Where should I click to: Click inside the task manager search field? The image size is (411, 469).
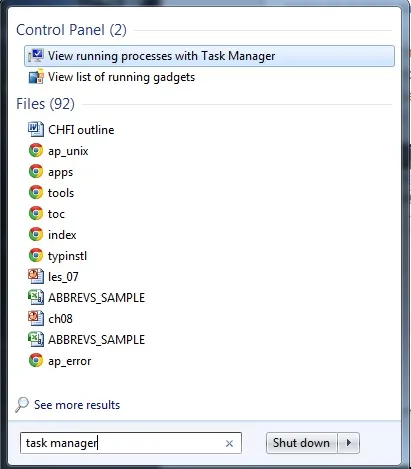tap(131, 443)
